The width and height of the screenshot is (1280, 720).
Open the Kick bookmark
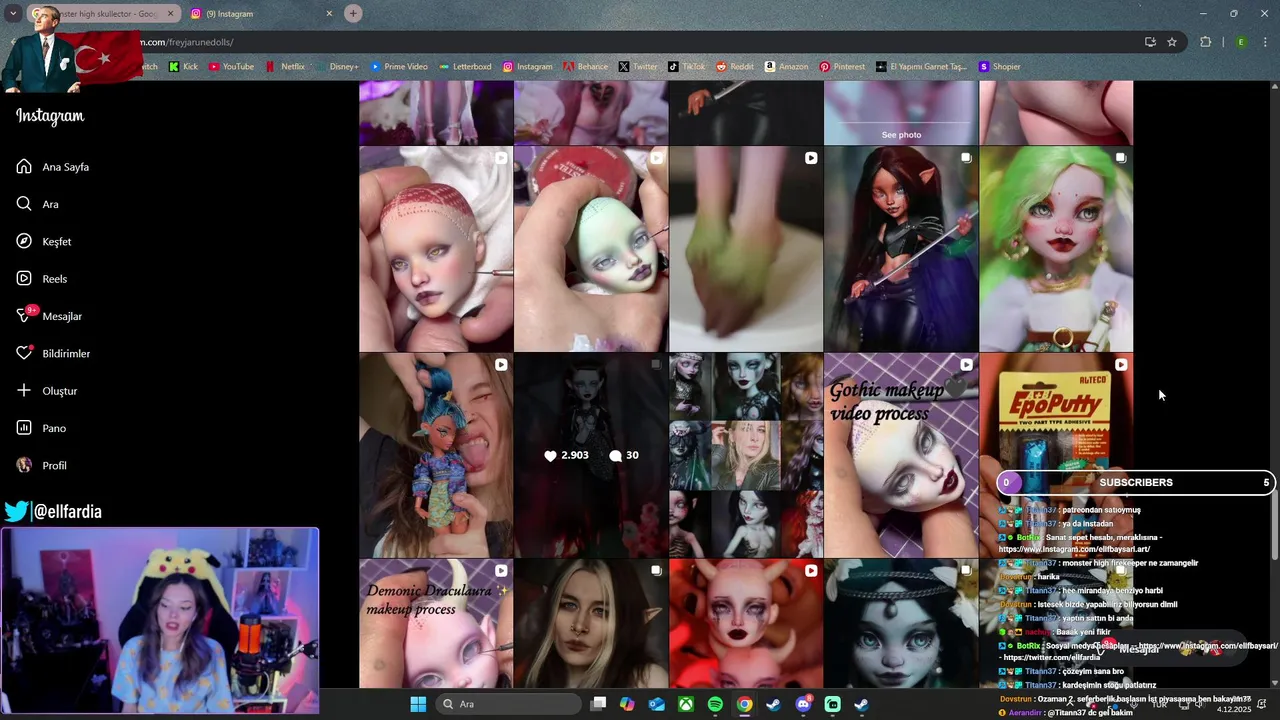pos(183,67)
